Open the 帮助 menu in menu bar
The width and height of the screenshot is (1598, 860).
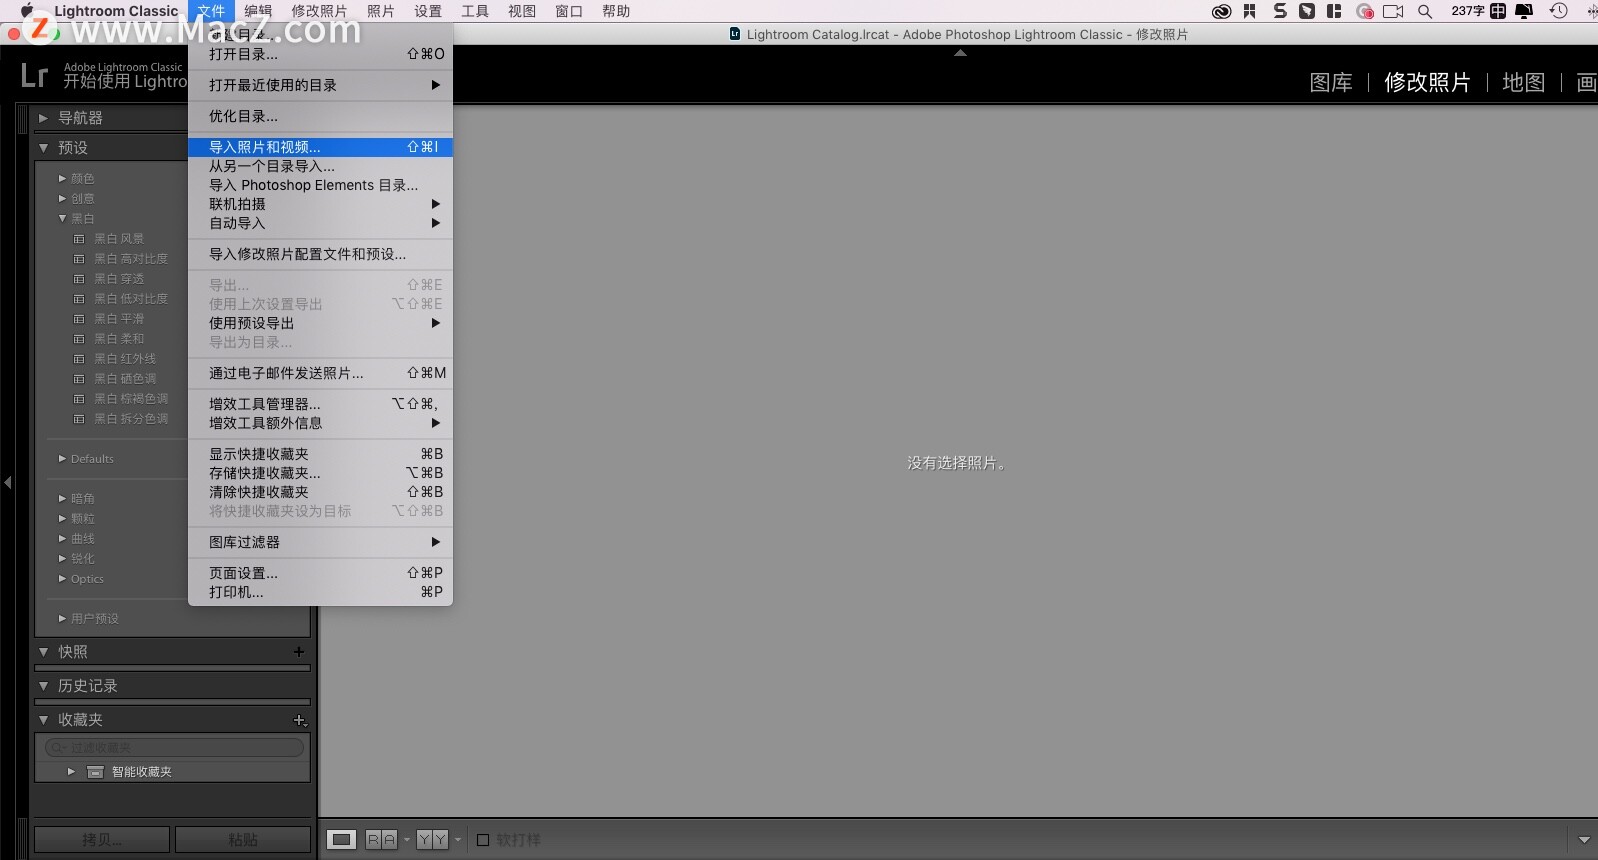pyautogui.click(x=616, y=11)
